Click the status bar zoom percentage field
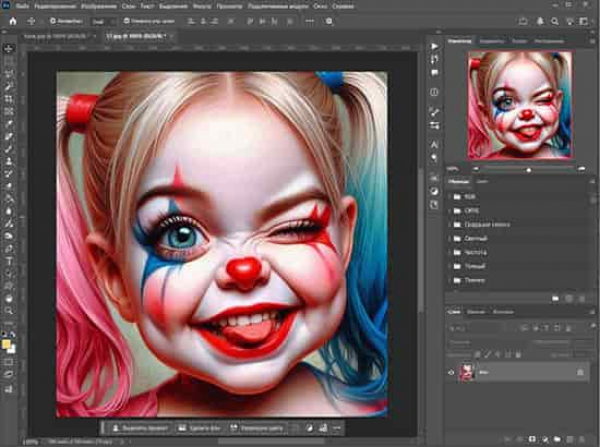This screenshot has width=600, height=447. (x=30, y=442)
